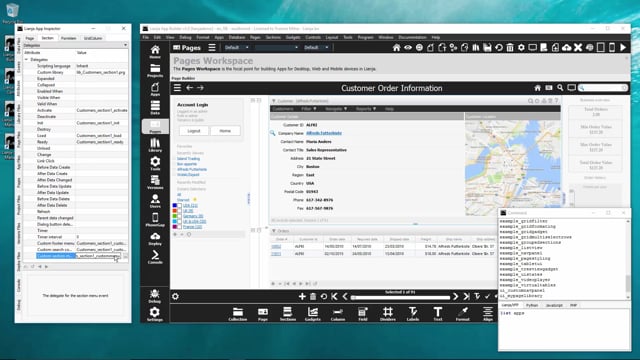Check the UK & USA checkbox in the Instant Selections list
The height and width of the screenshot is (360, 640).
point(179,222)
